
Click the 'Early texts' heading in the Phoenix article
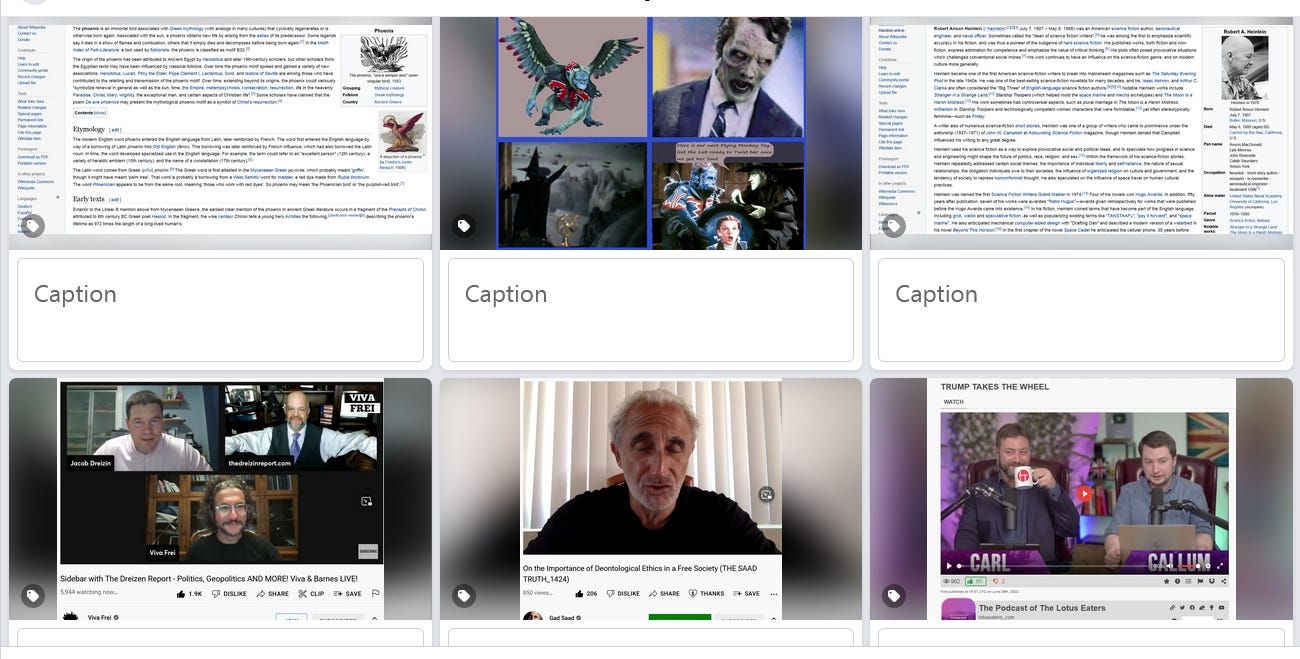tap(90, 198)
